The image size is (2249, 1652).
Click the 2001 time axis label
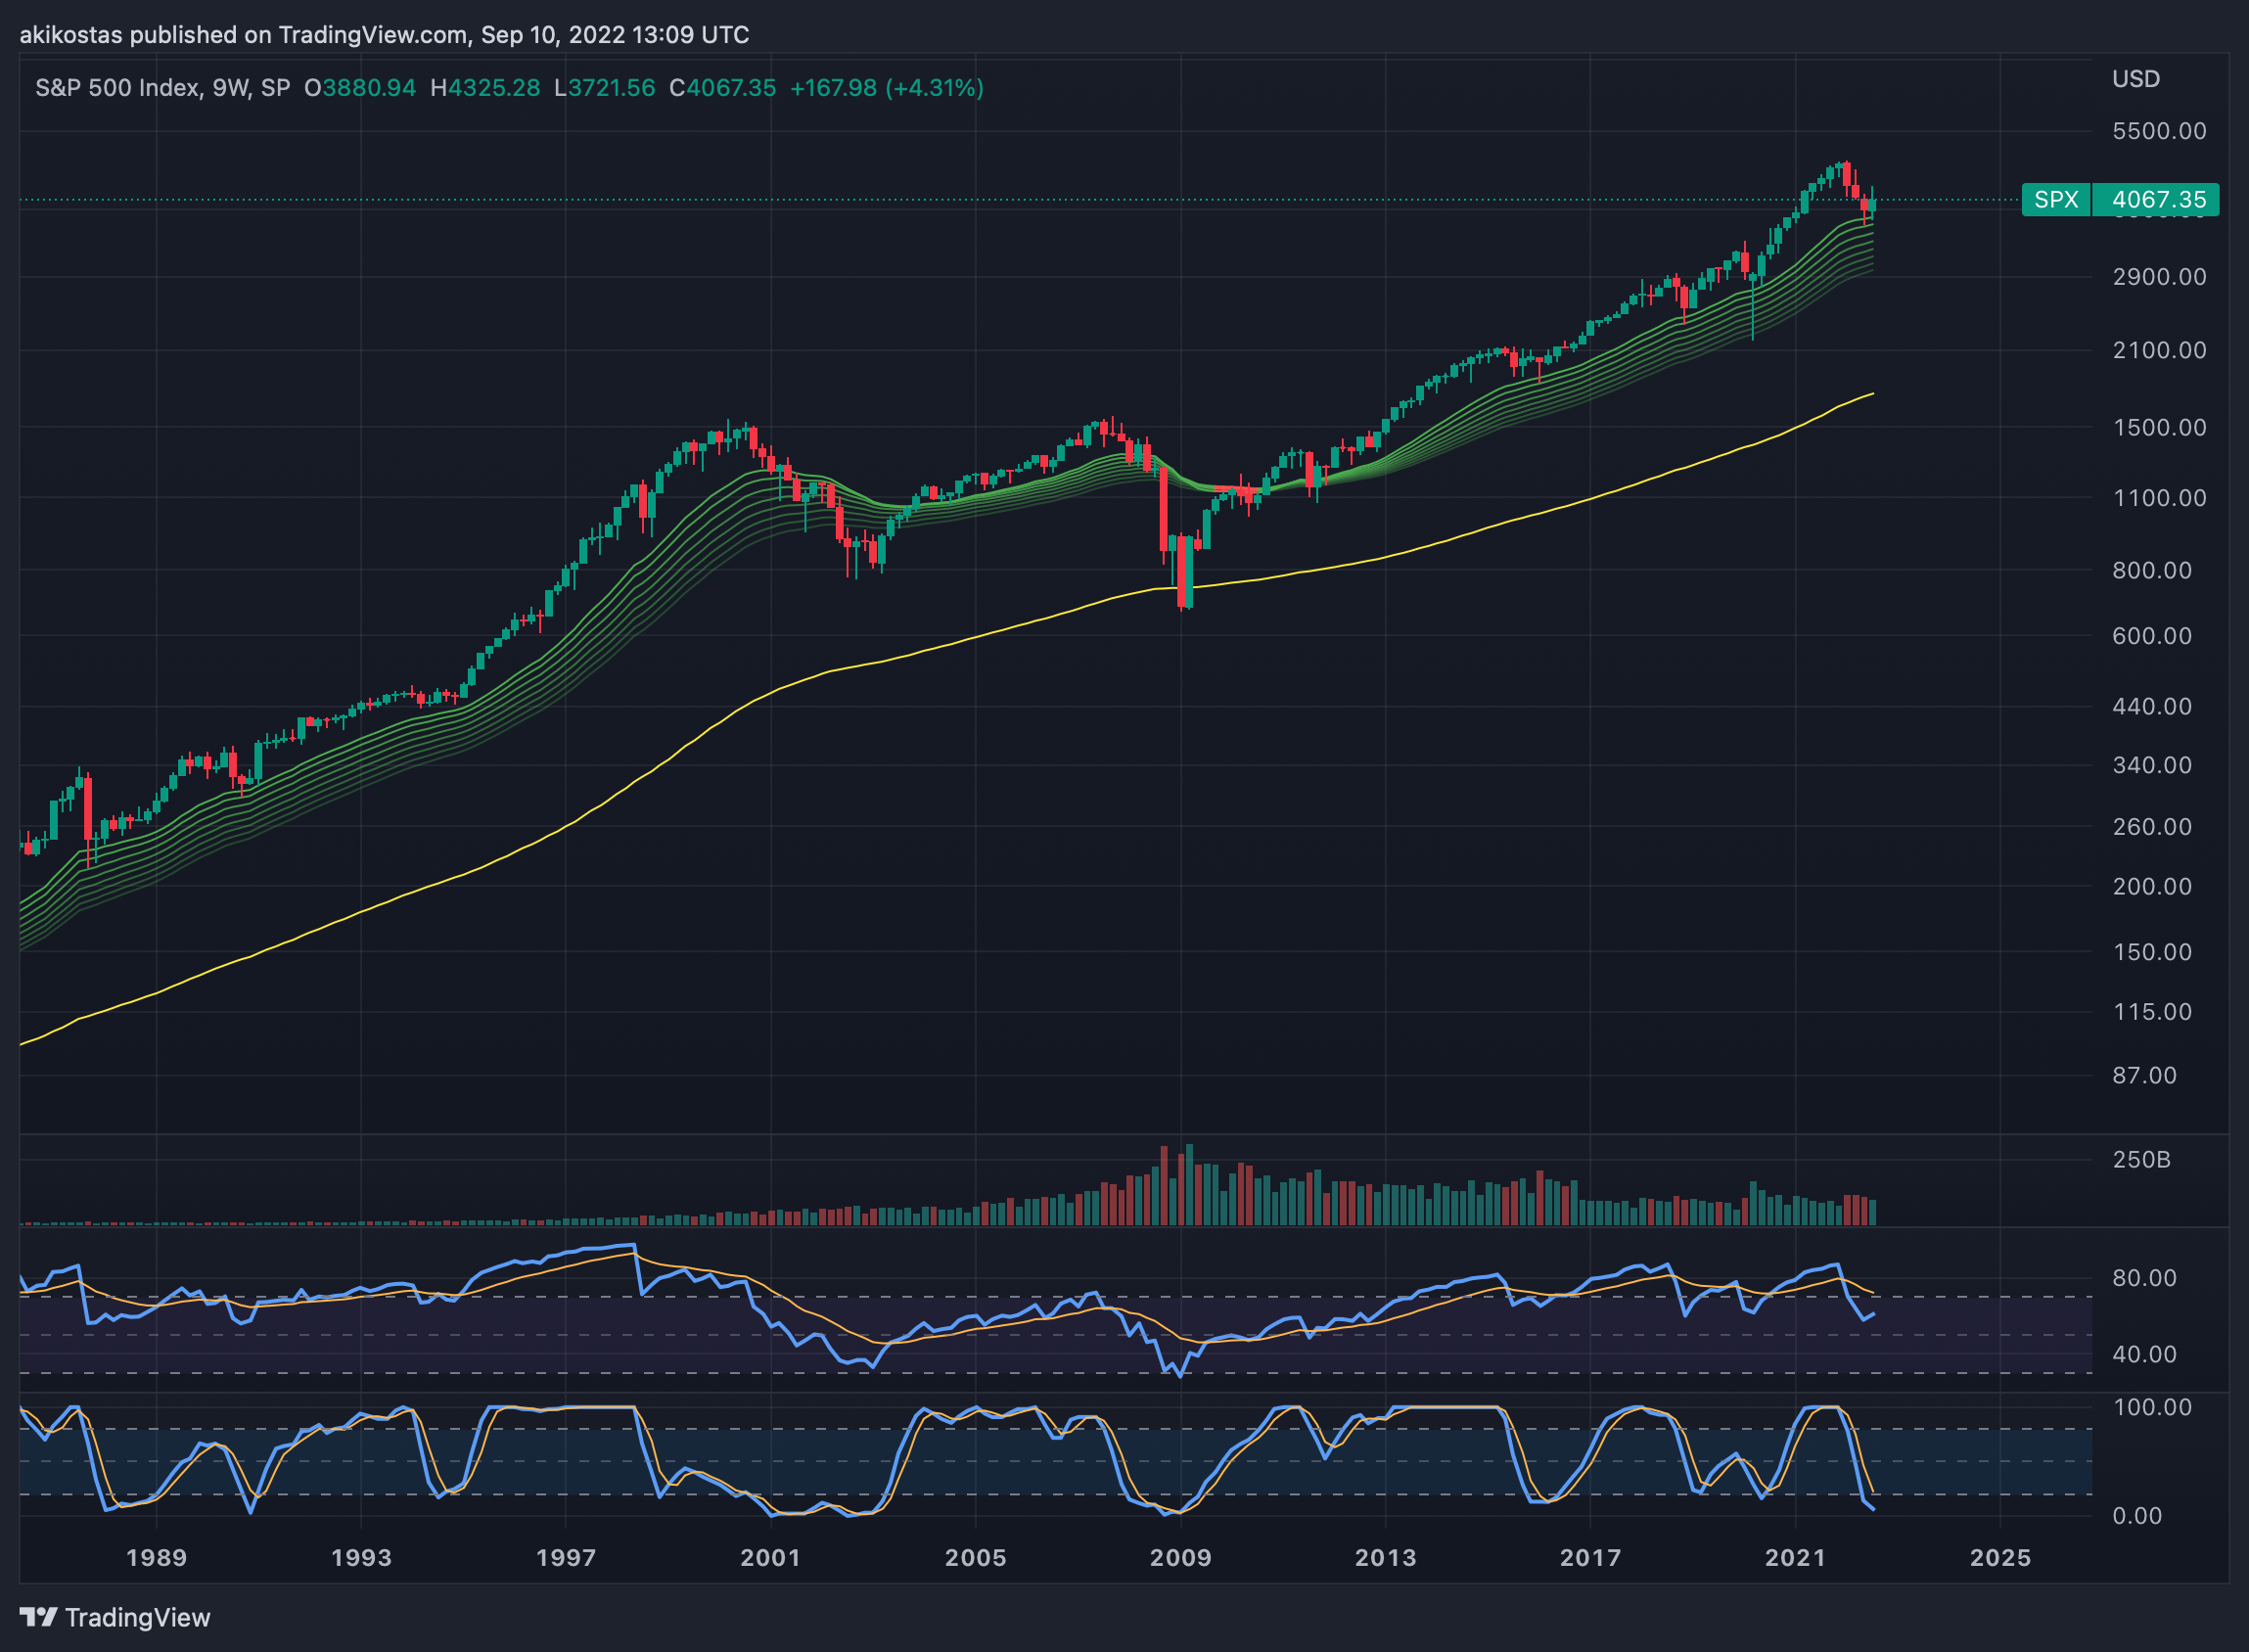click(x=771, y=1558)
